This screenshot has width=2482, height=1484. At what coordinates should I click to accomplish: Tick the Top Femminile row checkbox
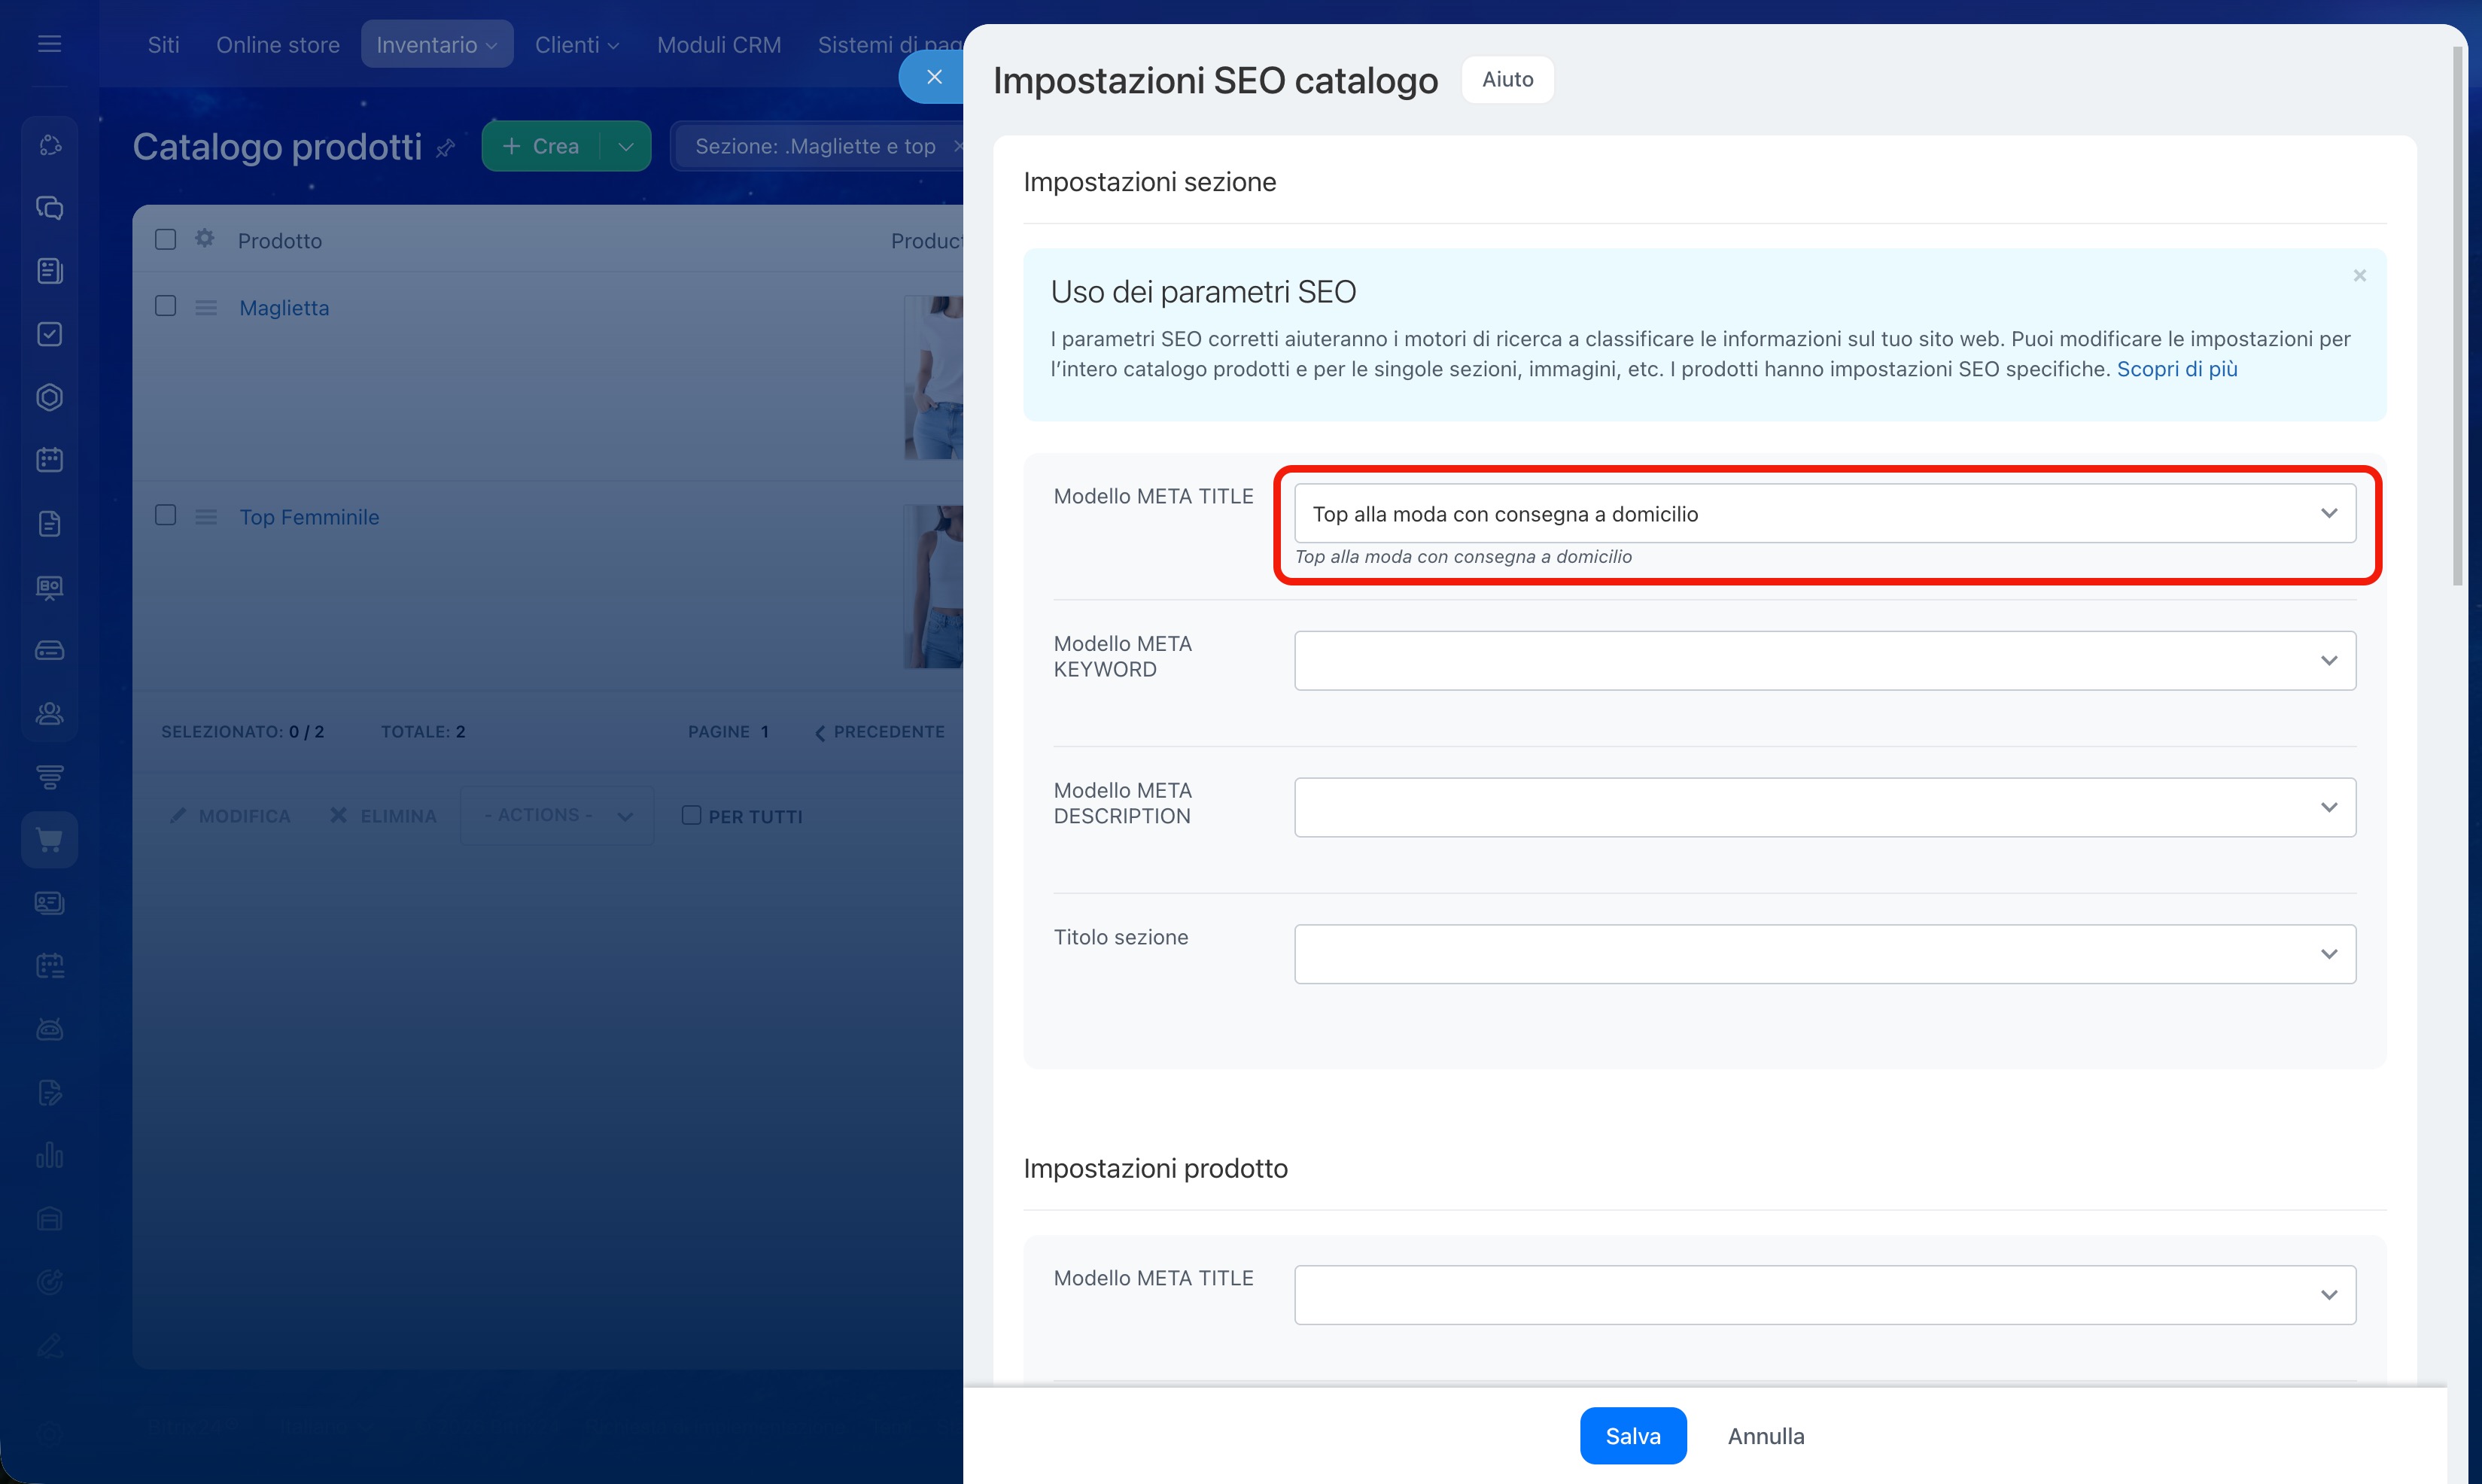pyautogui.click(x=166, y=515)
